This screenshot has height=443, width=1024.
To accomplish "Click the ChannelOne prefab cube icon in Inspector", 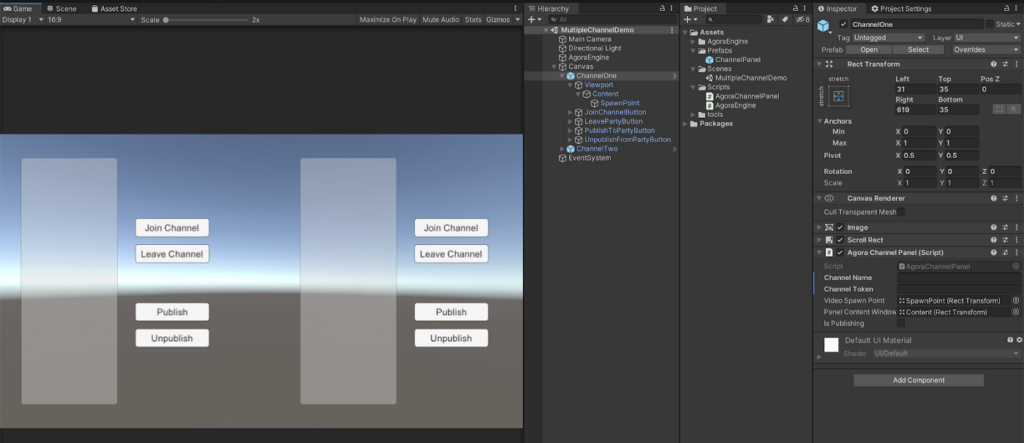I will coord(823,25).
